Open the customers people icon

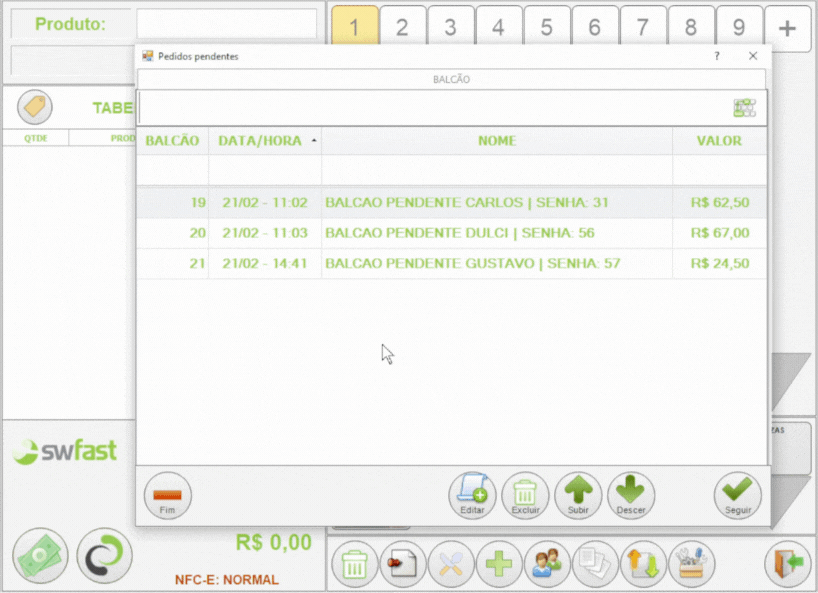[547, 564]
